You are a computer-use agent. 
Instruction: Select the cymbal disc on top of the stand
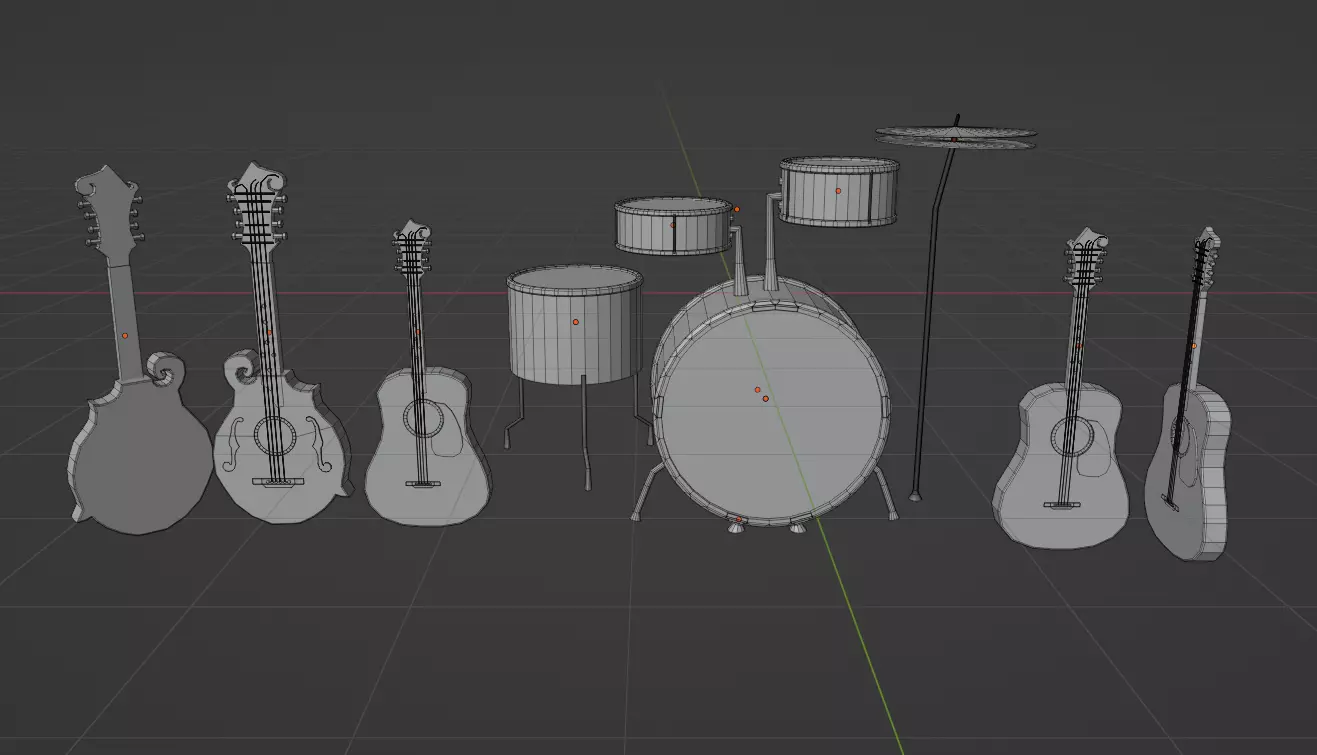955,137
